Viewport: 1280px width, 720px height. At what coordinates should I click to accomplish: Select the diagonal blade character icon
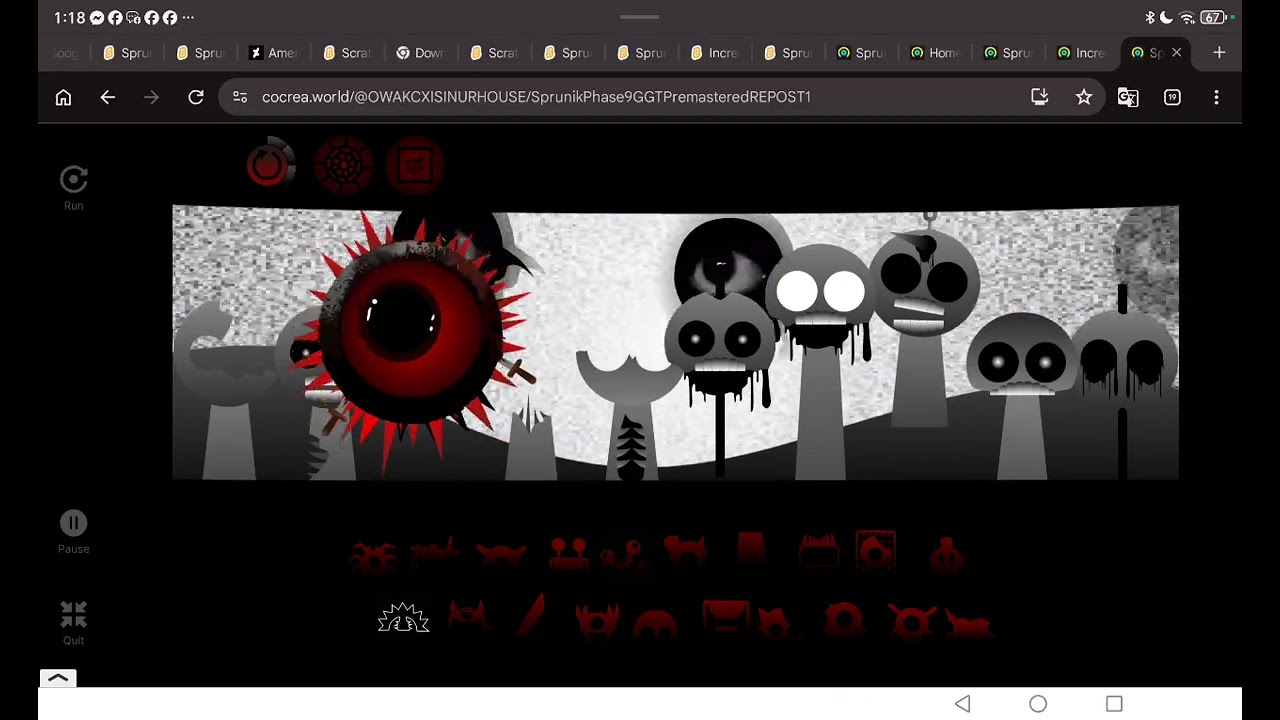(x=531, y=616)
